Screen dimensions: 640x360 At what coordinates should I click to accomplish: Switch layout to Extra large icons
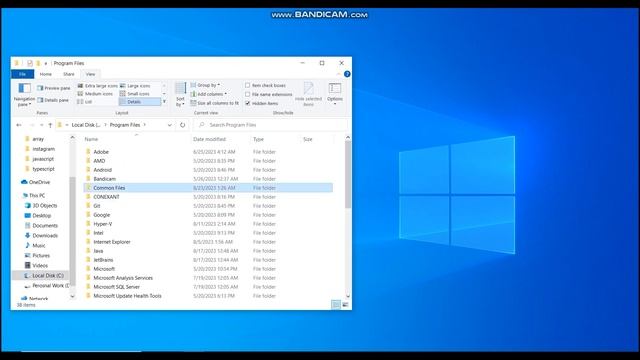tap(98, 86)
